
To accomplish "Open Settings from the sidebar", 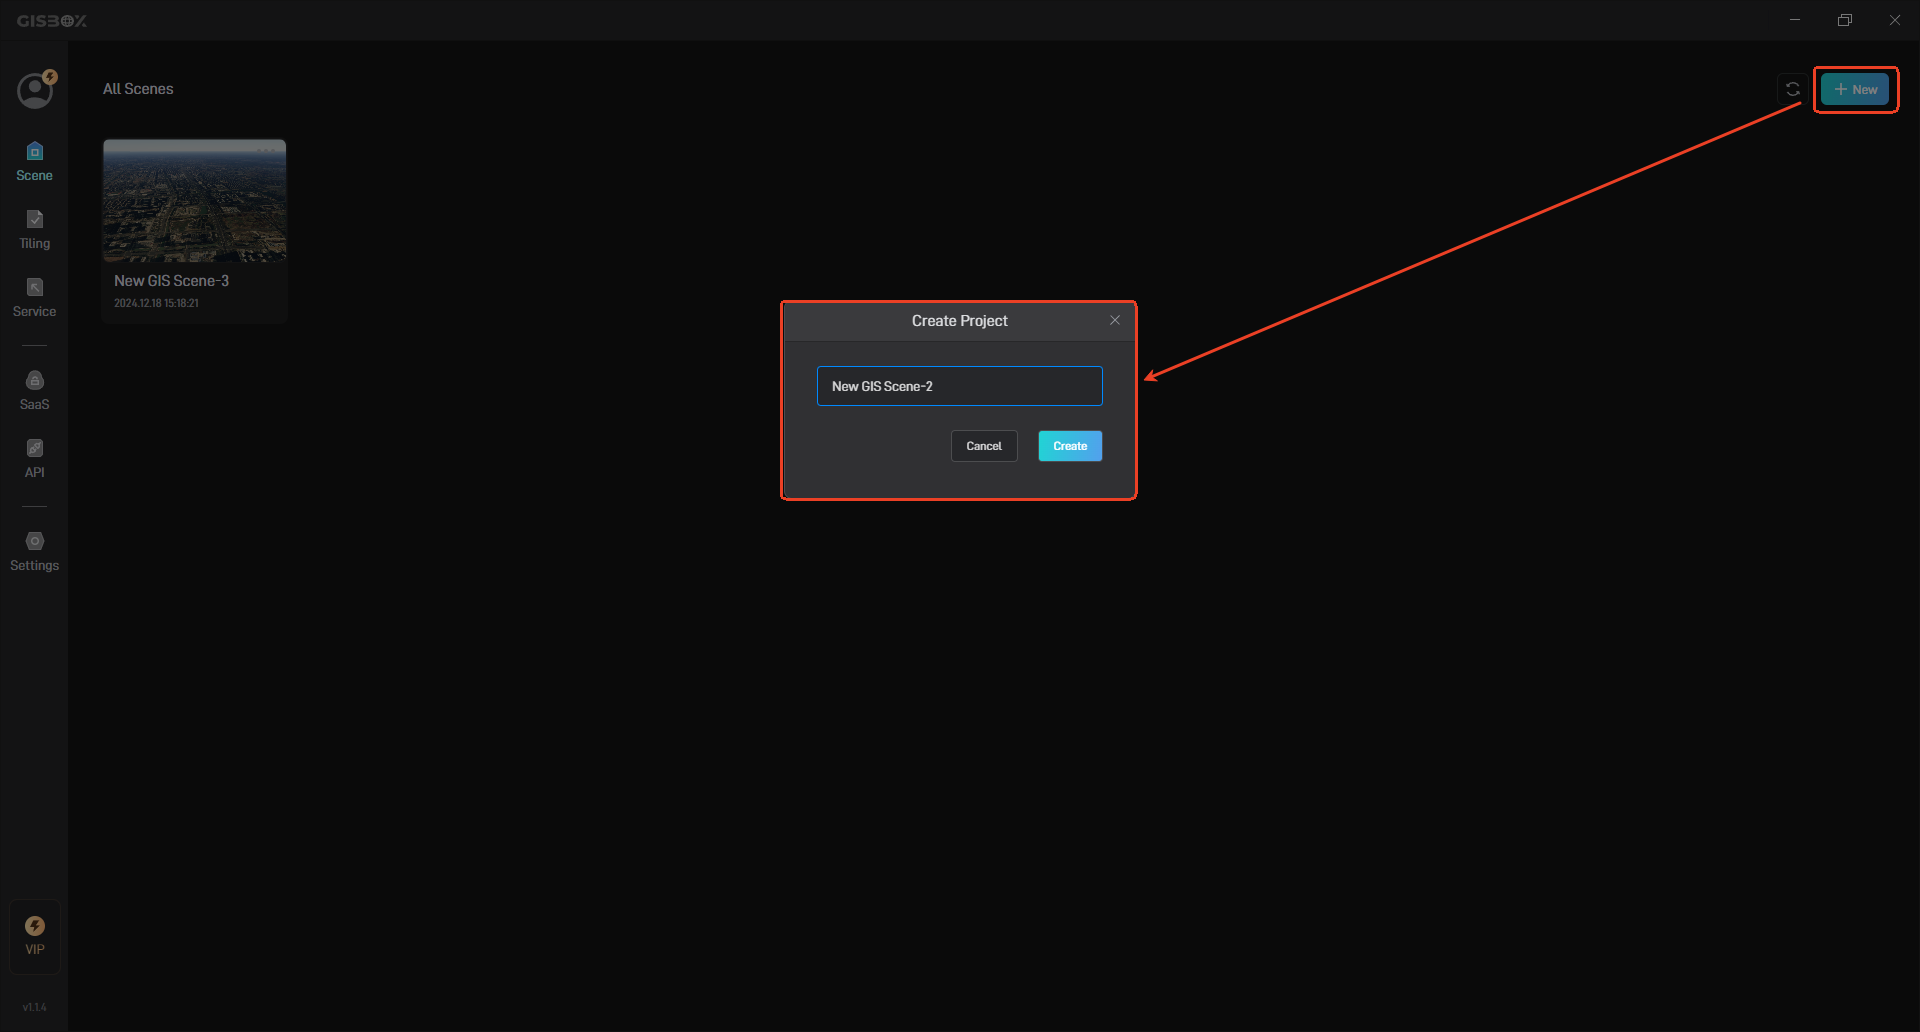I will [34, 552].
